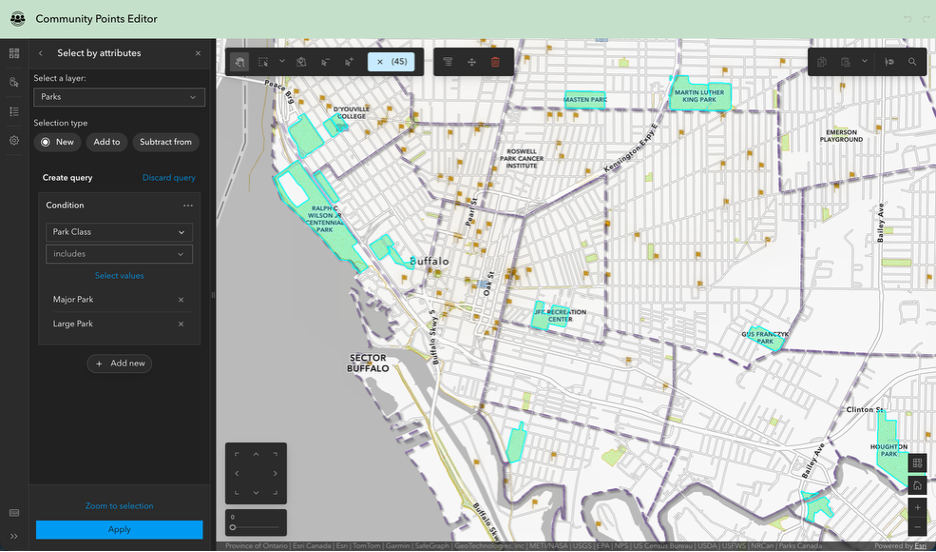Open the map search magnifier
The image size is (936, 552).
(912, 62)
